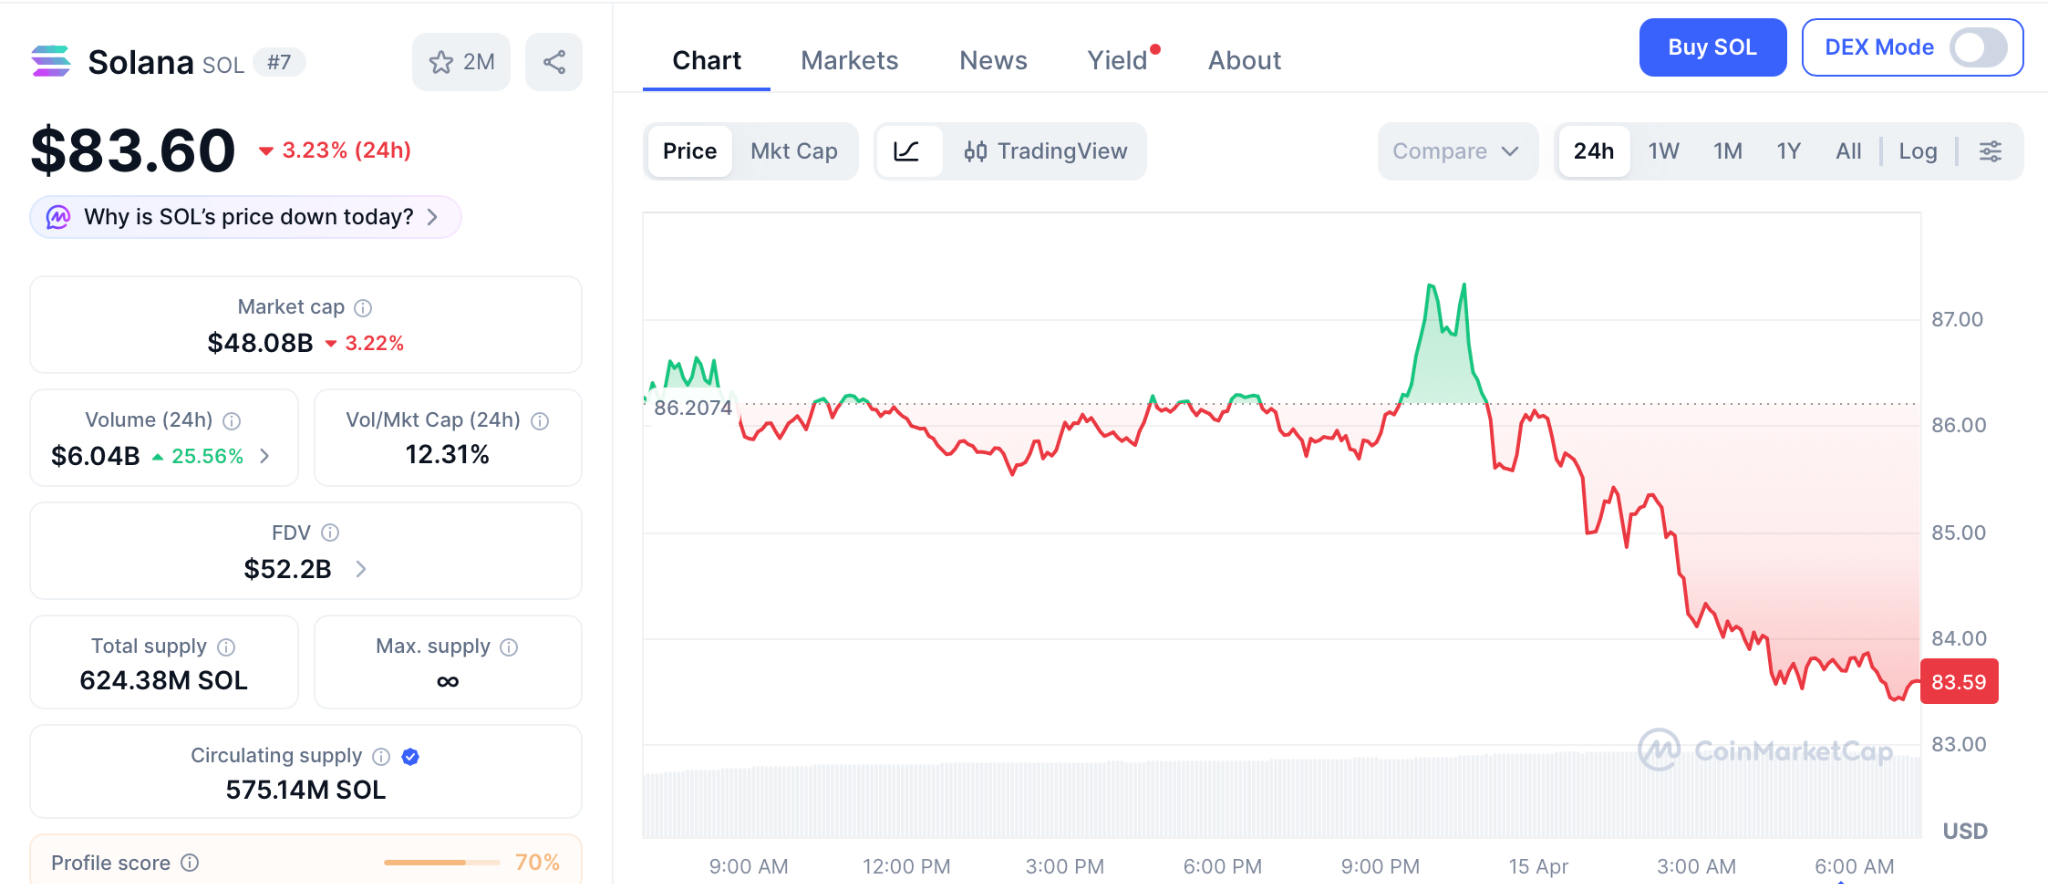2048x884 pixels.
Task: Click the FDV info icon
Action: click(x=330, y=533)
